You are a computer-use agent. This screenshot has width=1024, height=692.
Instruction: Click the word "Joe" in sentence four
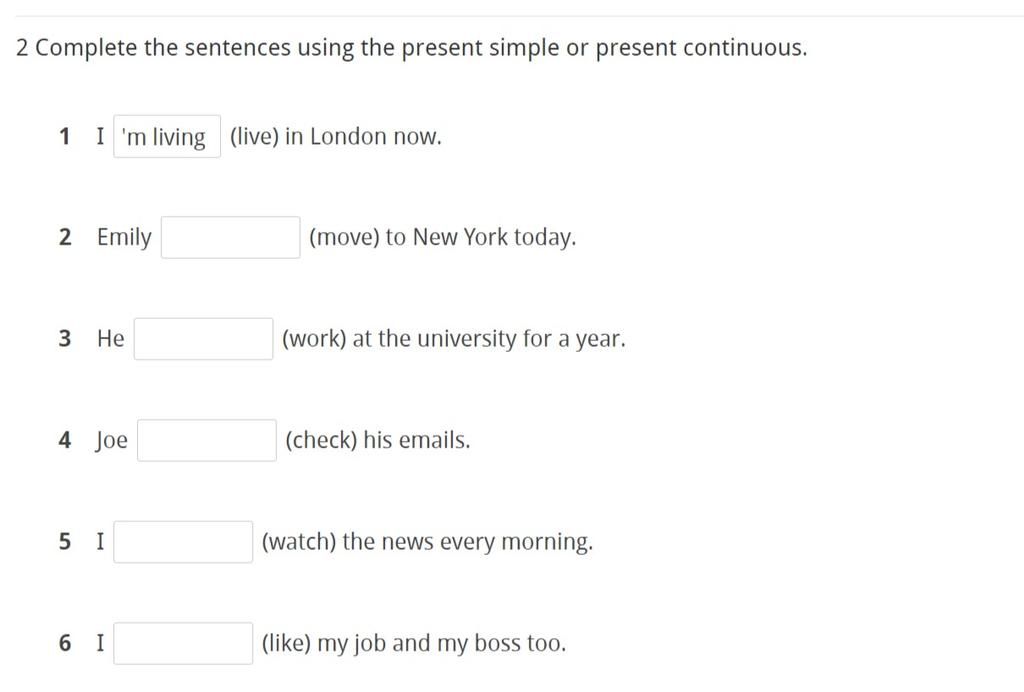(112, 441)
